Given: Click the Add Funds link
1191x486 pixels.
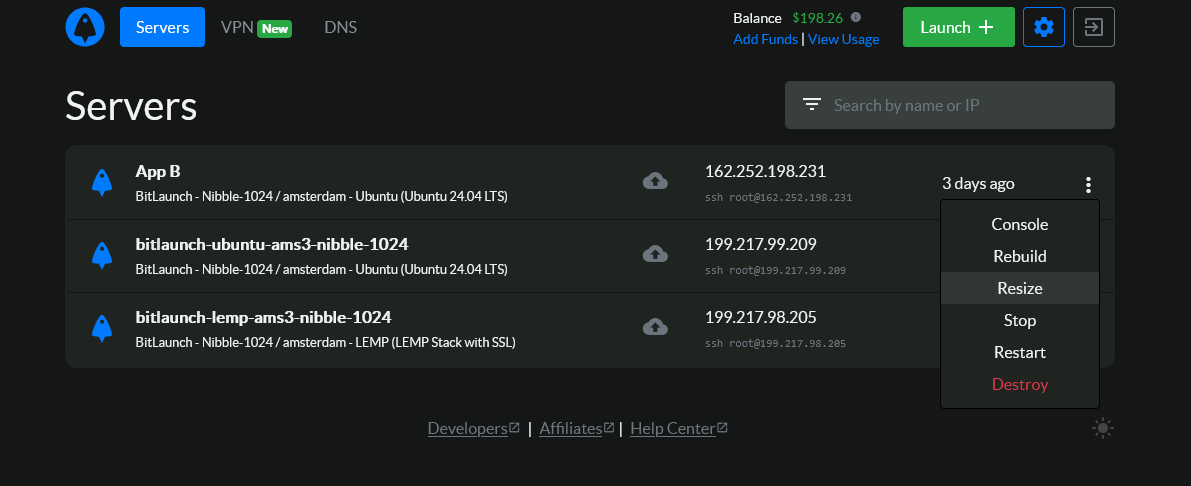Looking at the screenshot, I should click(x=765, y=39).
